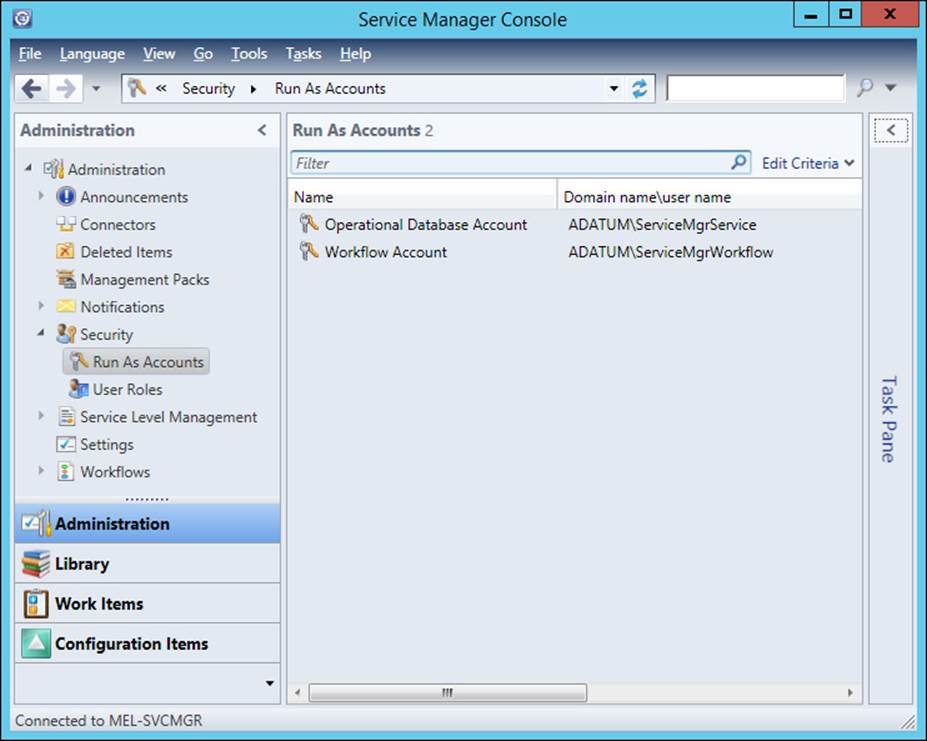Open the View menu
The height and width of the screenshot is (741, 927).
159,54
